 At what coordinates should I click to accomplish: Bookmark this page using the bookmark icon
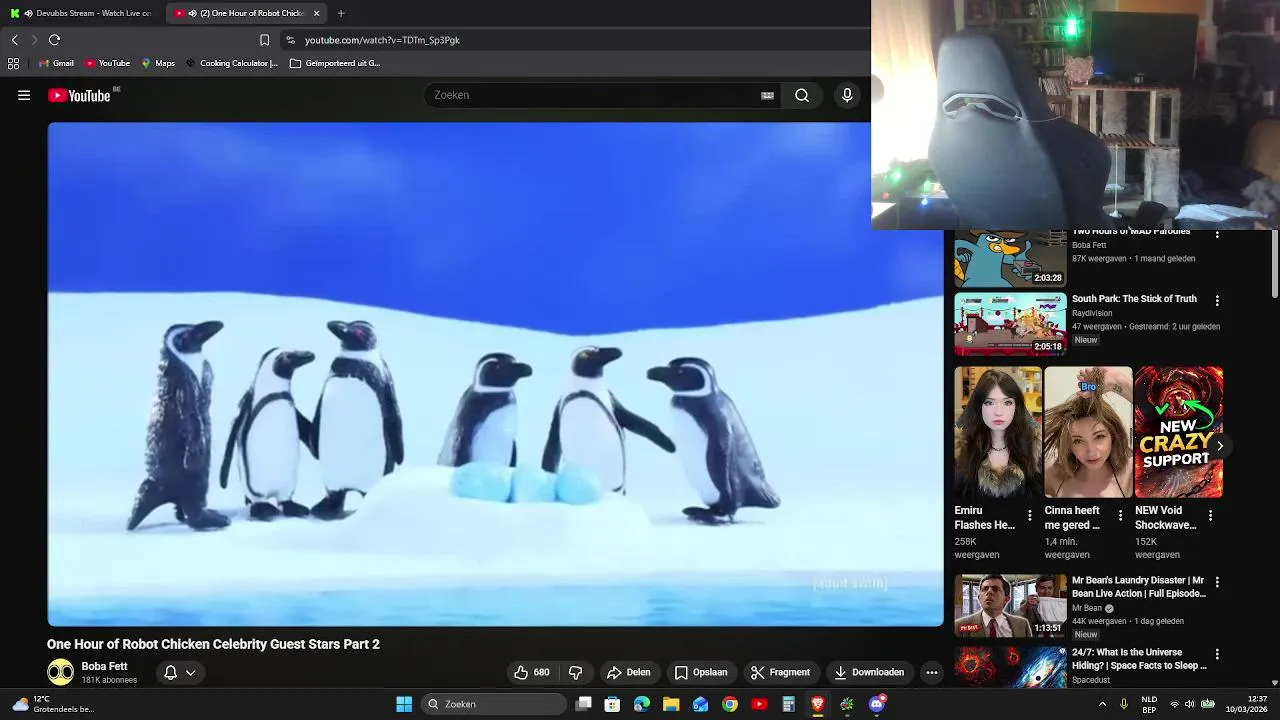264,40
